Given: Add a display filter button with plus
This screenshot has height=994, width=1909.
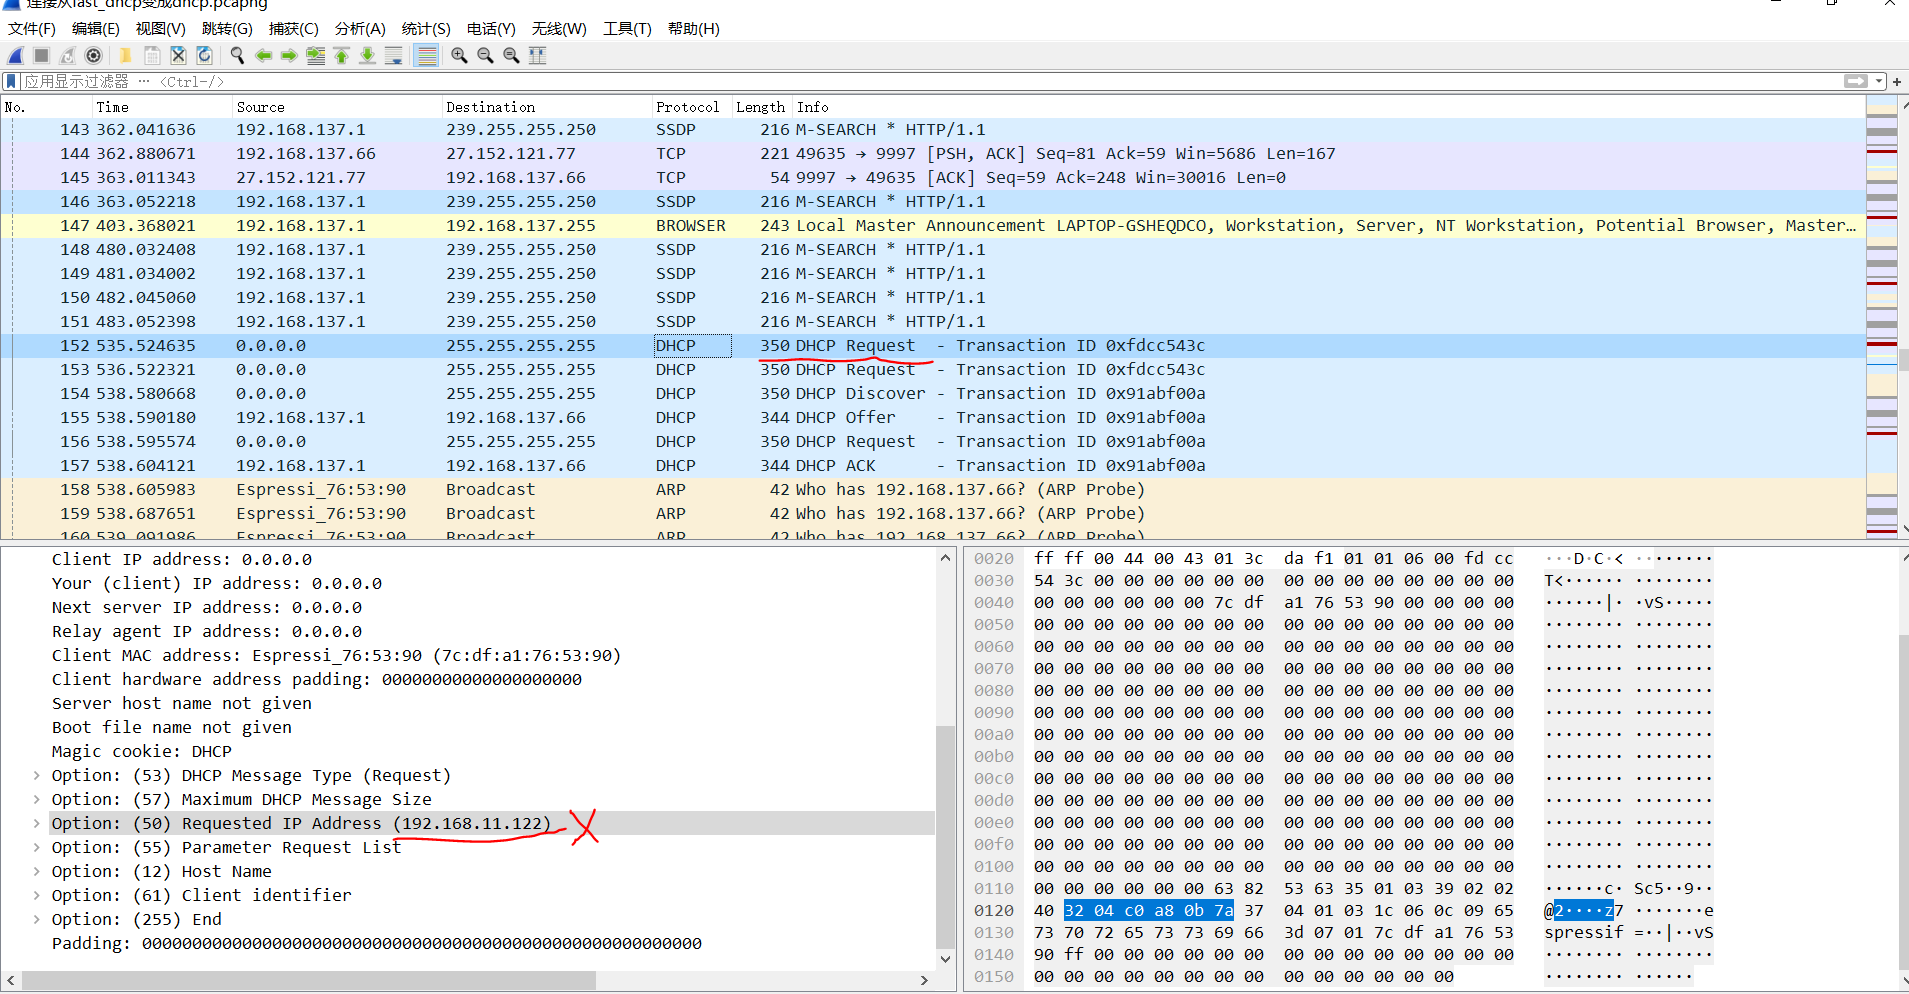Looking at the screenshot, I should point(1897,81).
